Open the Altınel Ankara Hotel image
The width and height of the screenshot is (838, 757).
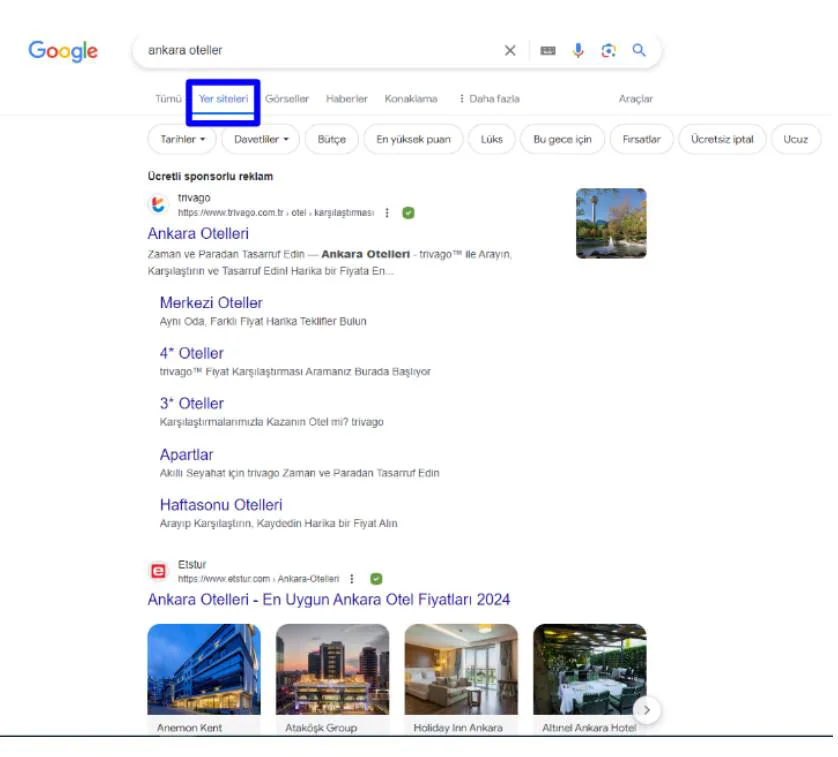coord(589,669)
